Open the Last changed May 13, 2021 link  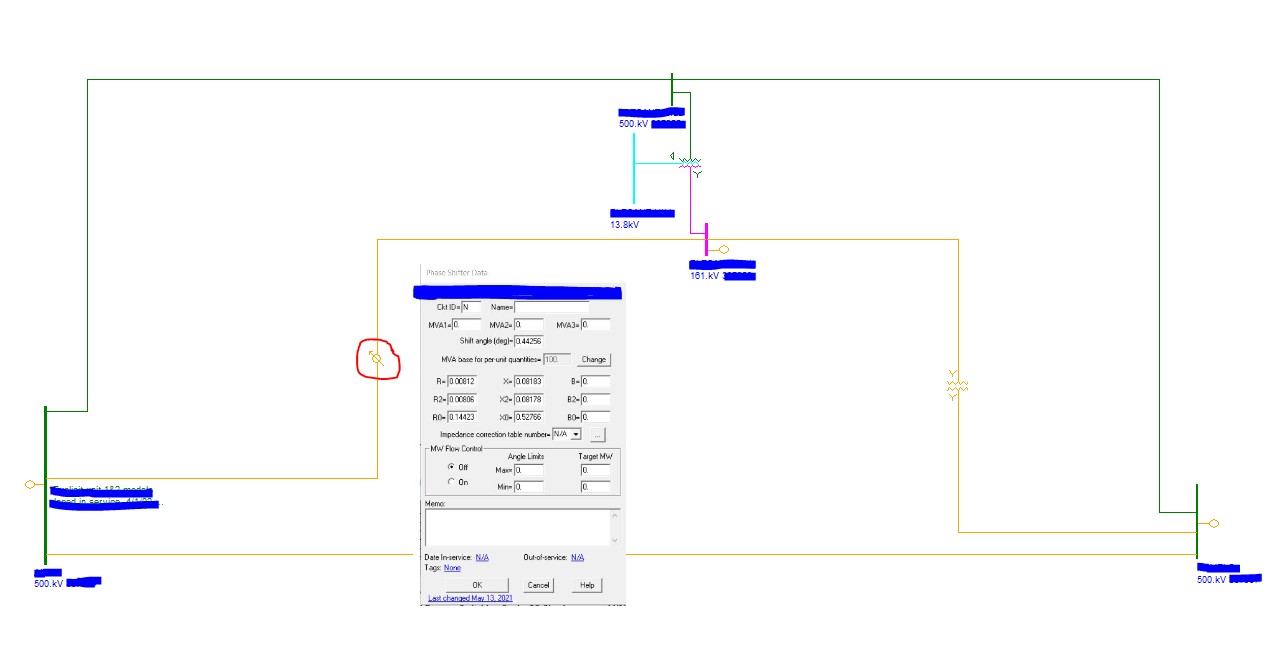pyautogui.click(x=465, y=598)
